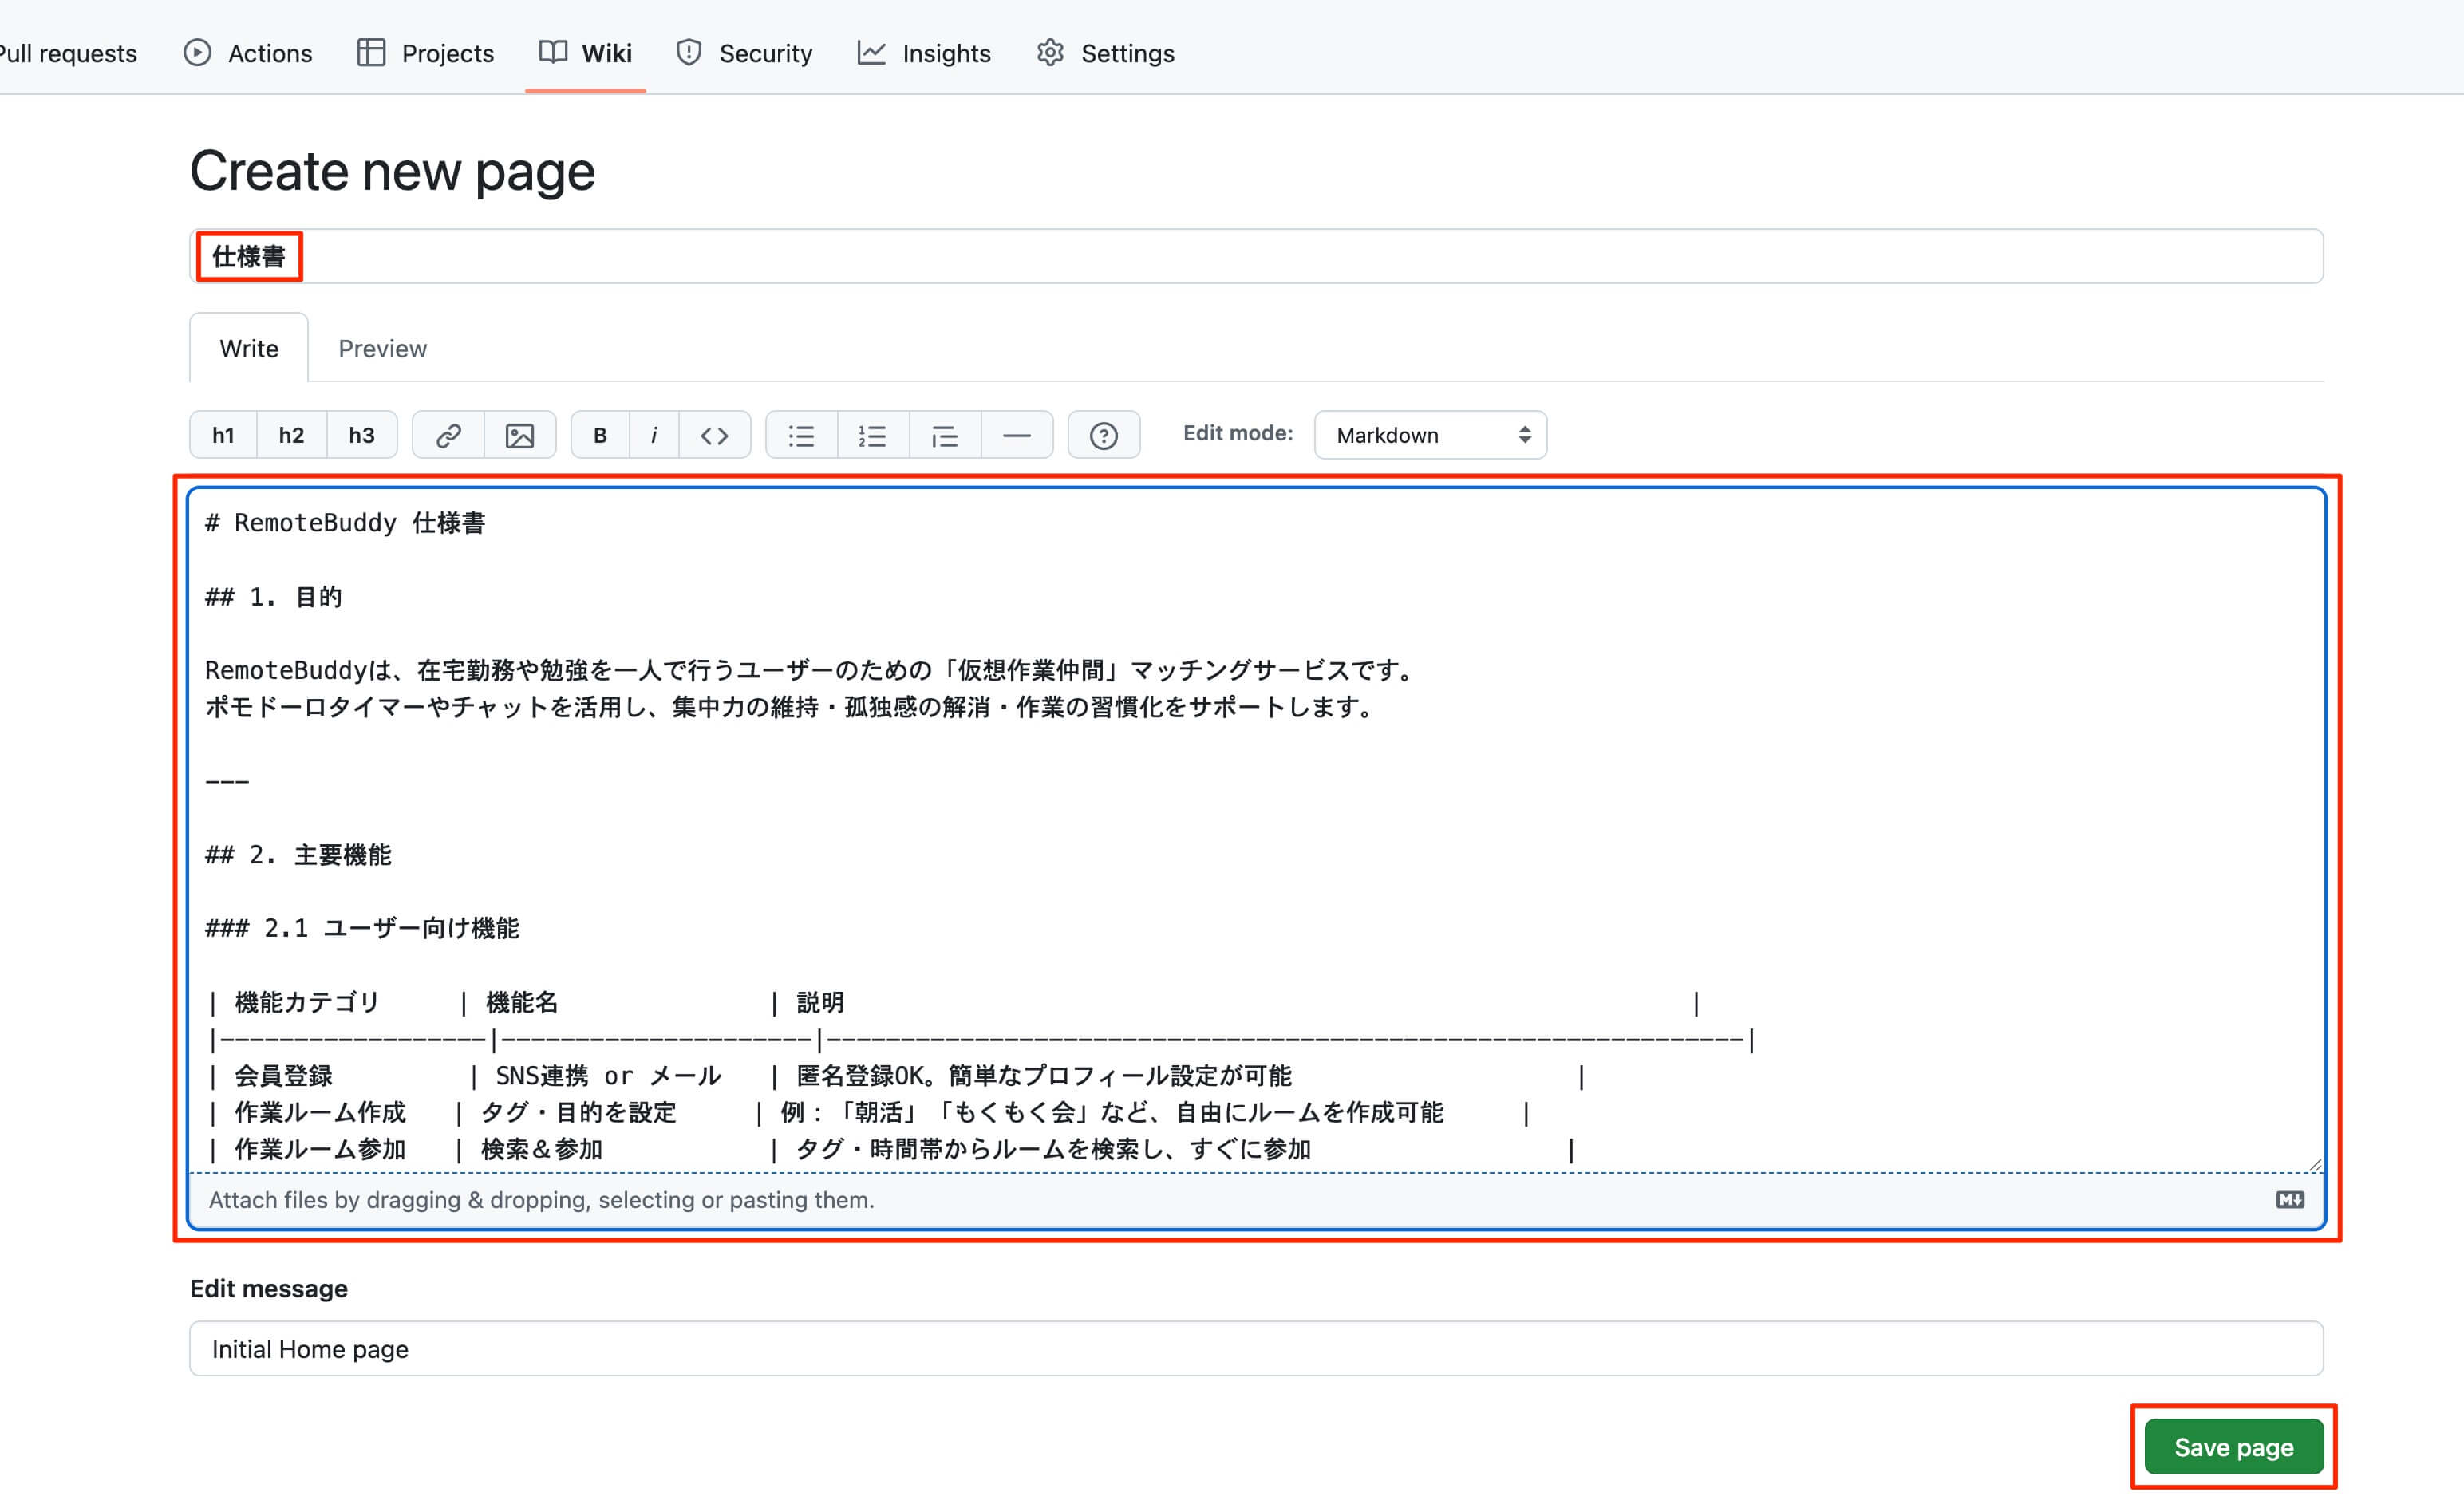Insert an ordered numbered list
Image resolution: width=2464 pixels, height=1508 pixels.
(873, 435)
